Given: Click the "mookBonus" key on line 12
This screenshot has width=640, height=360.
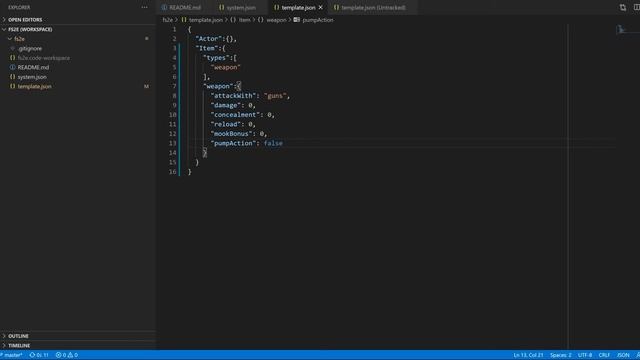Looking at the screenshot, I should pos(231,134).
